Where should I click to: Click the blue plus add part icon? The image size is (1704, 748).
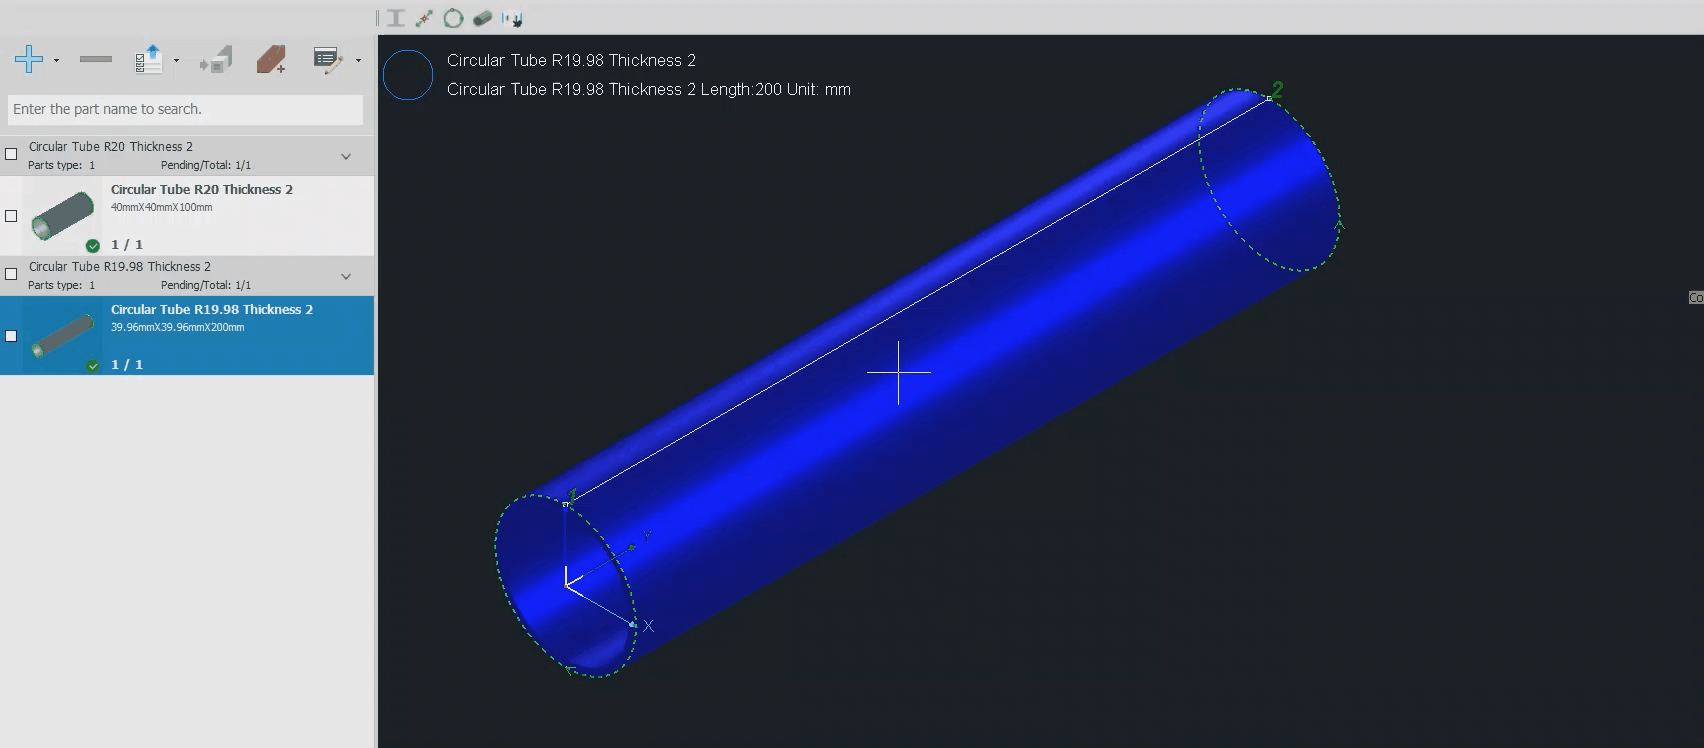29,60
